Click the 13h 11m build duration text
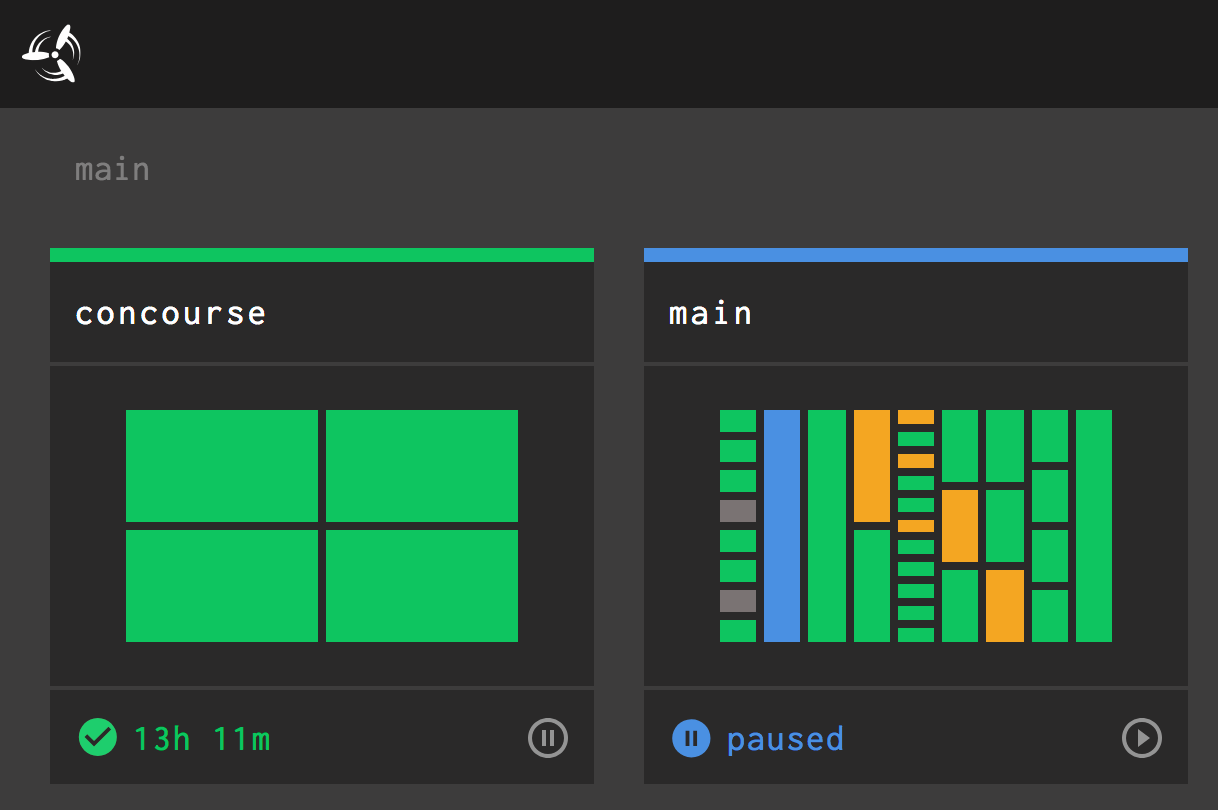This screenshot has height=810, width=1218. 202,739
